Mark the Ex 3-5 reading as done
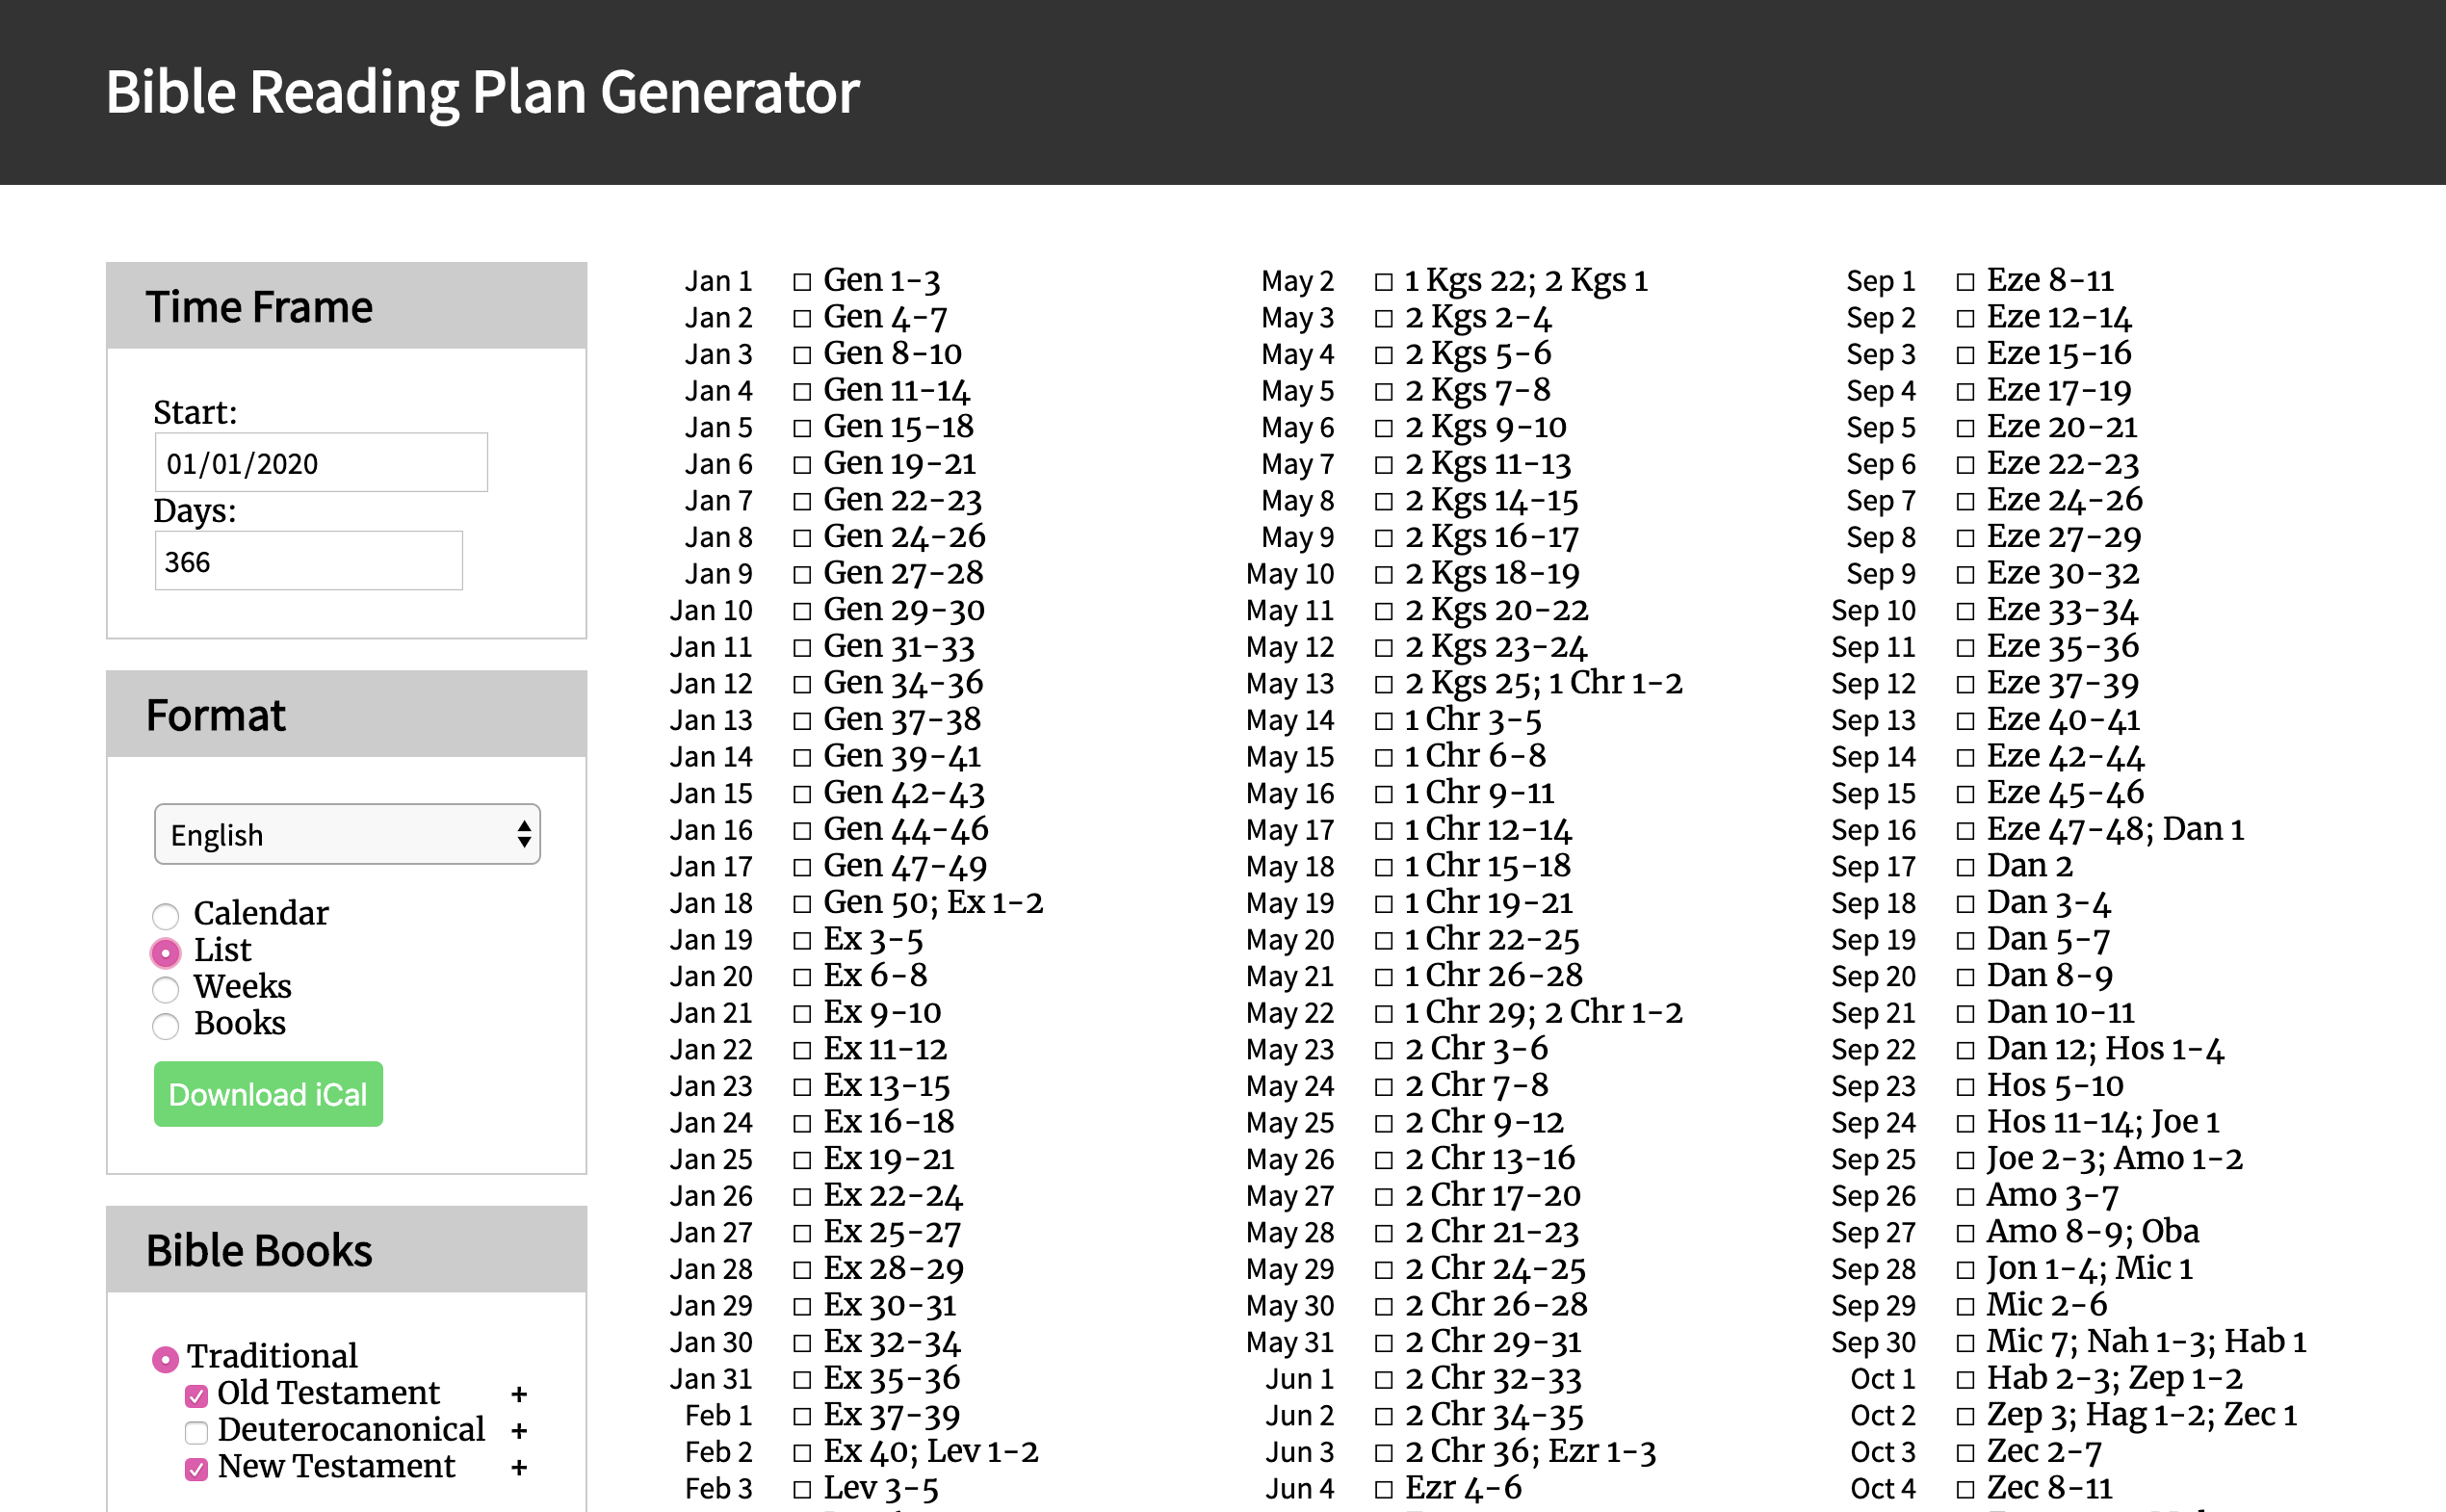Image resolution: width=2446 pixels, height=1512 pixels. pyautogui.click(x=802, y=941)
